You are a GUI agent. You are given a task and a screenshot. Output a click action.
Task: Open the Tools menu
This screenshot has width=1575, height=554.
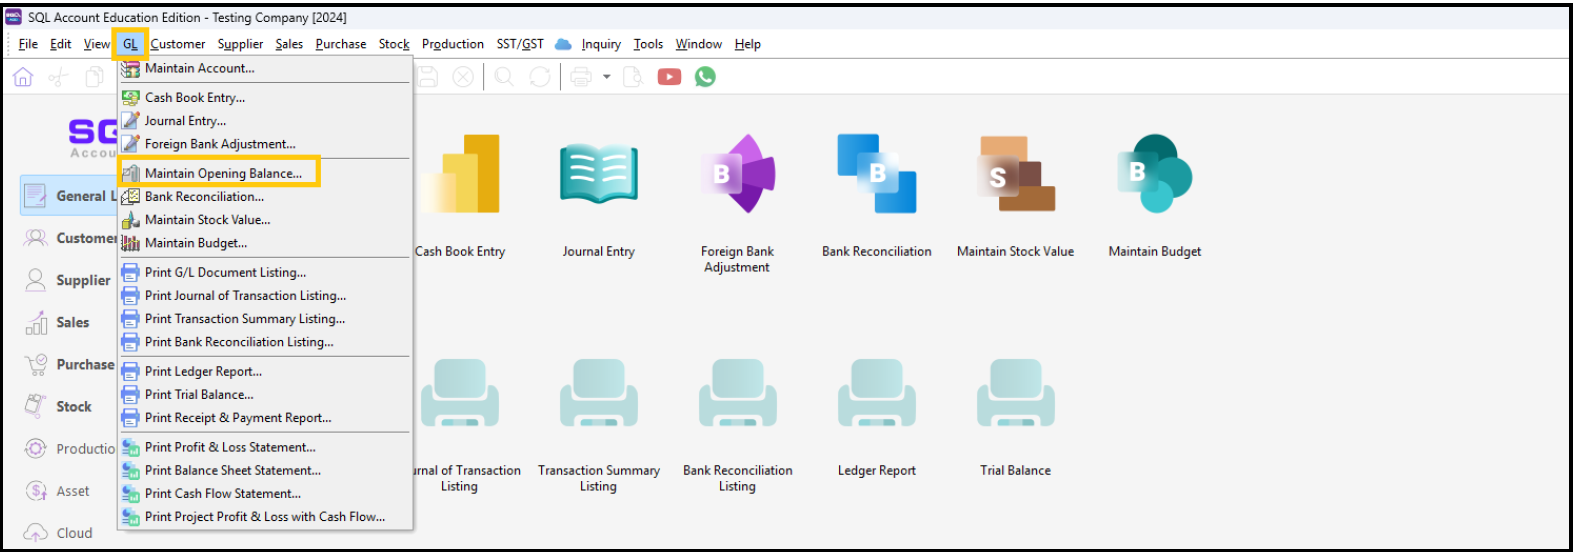(648, 44)
